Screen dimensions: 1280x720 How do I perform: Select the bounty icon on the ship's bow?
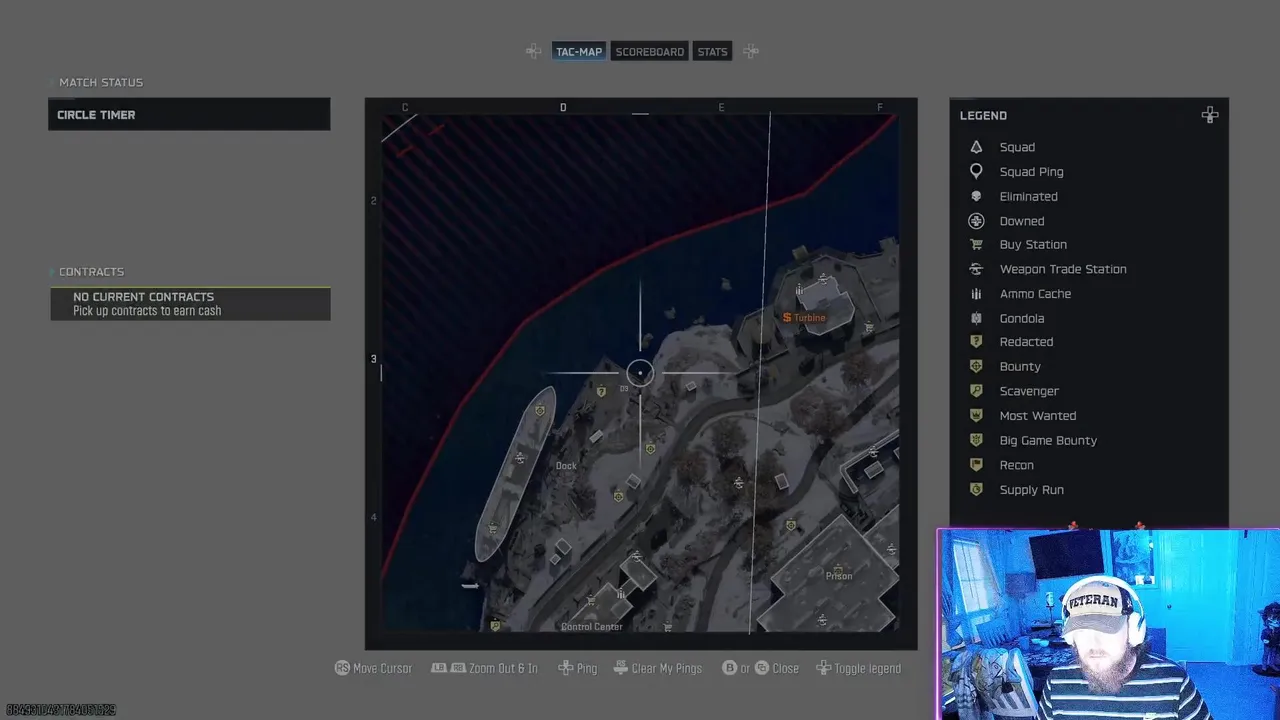coord(540,410)
